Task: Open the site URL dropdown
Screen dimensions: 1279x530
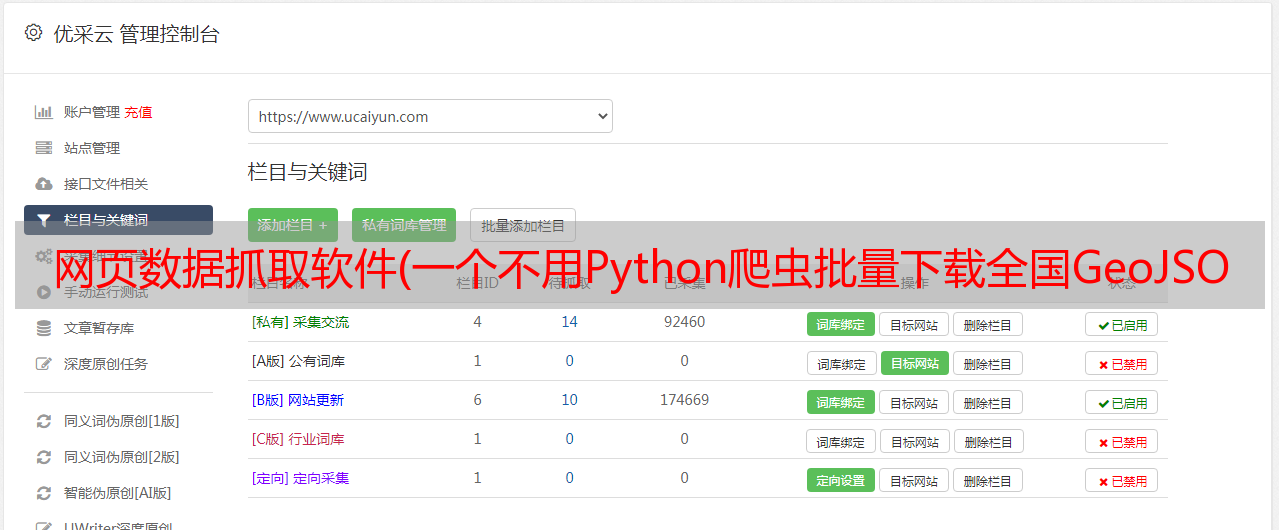Action: [430, 116]
